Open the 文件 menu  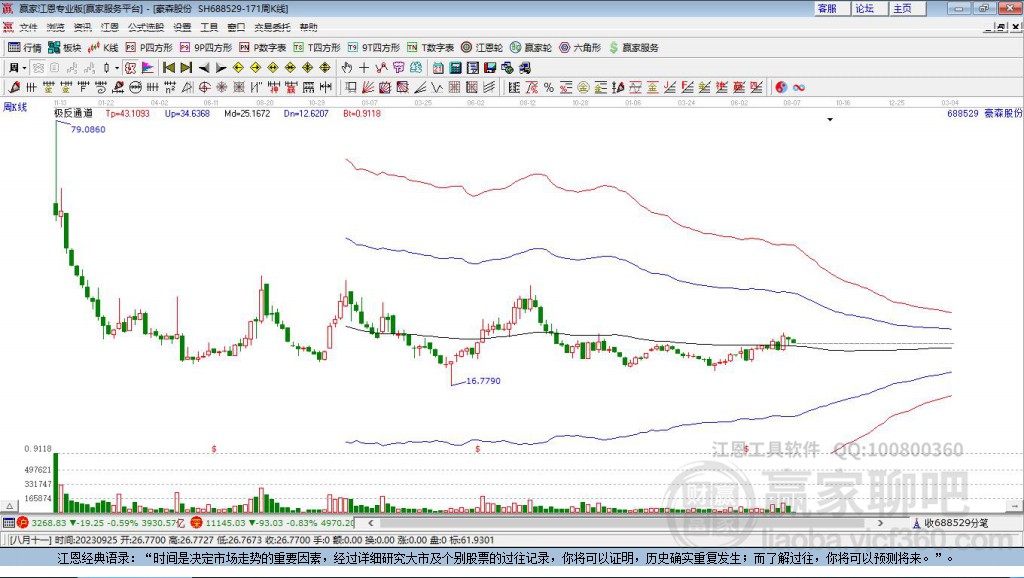pyautogui.click(x=28, y=27)
